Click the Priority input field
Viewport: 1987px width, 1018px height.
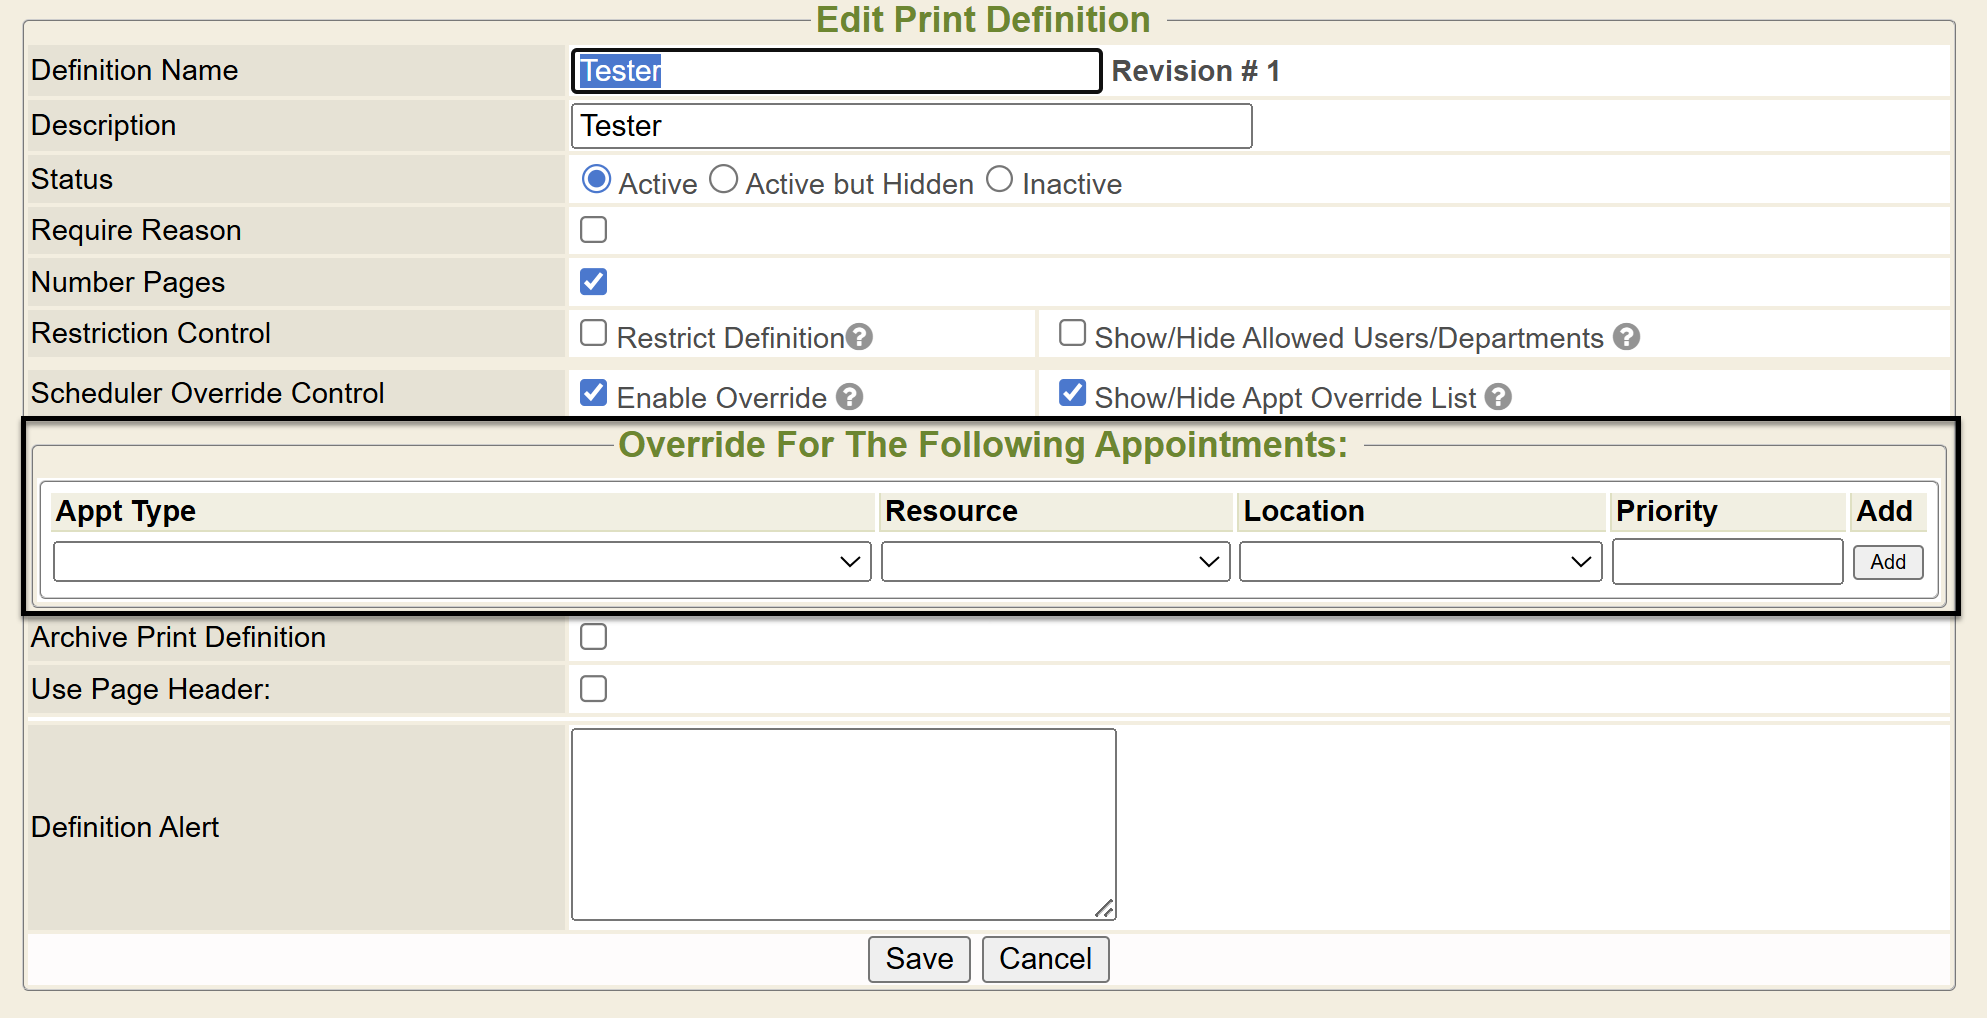coord(1727,562)
